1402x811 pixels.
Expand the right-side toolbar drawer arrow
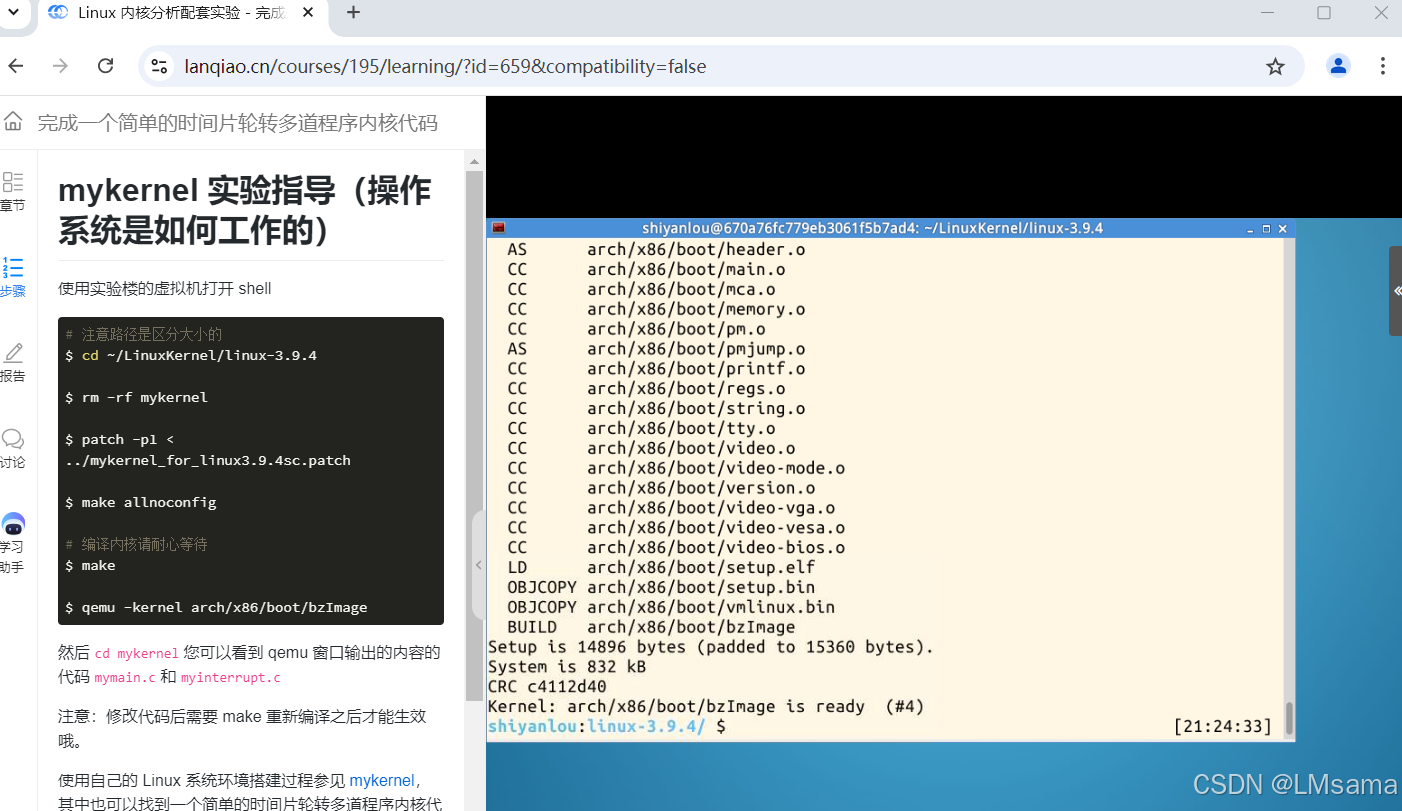[x=1396, y=291]
